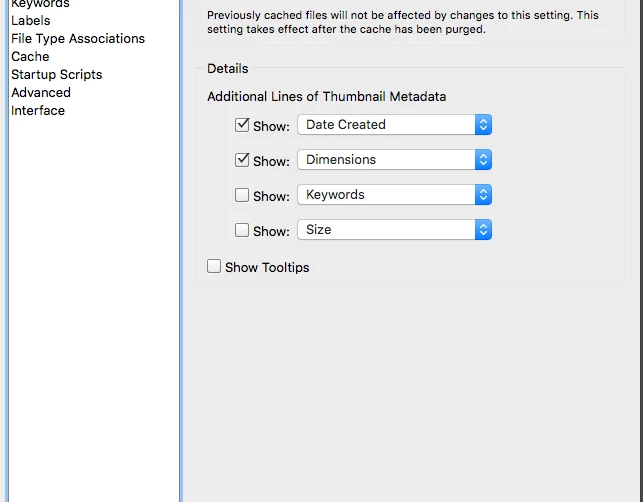Viewport: 643px width, 502px height.
Task: Click the blue arrows beside Date Created
Action: [484, 125]
